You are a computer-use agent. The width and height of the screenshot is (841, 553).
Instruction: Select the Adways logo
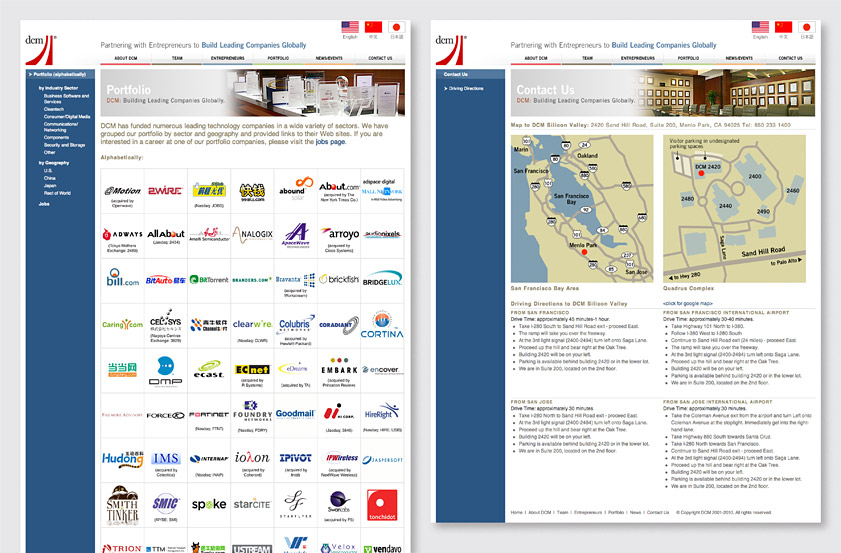click(122, 234)
